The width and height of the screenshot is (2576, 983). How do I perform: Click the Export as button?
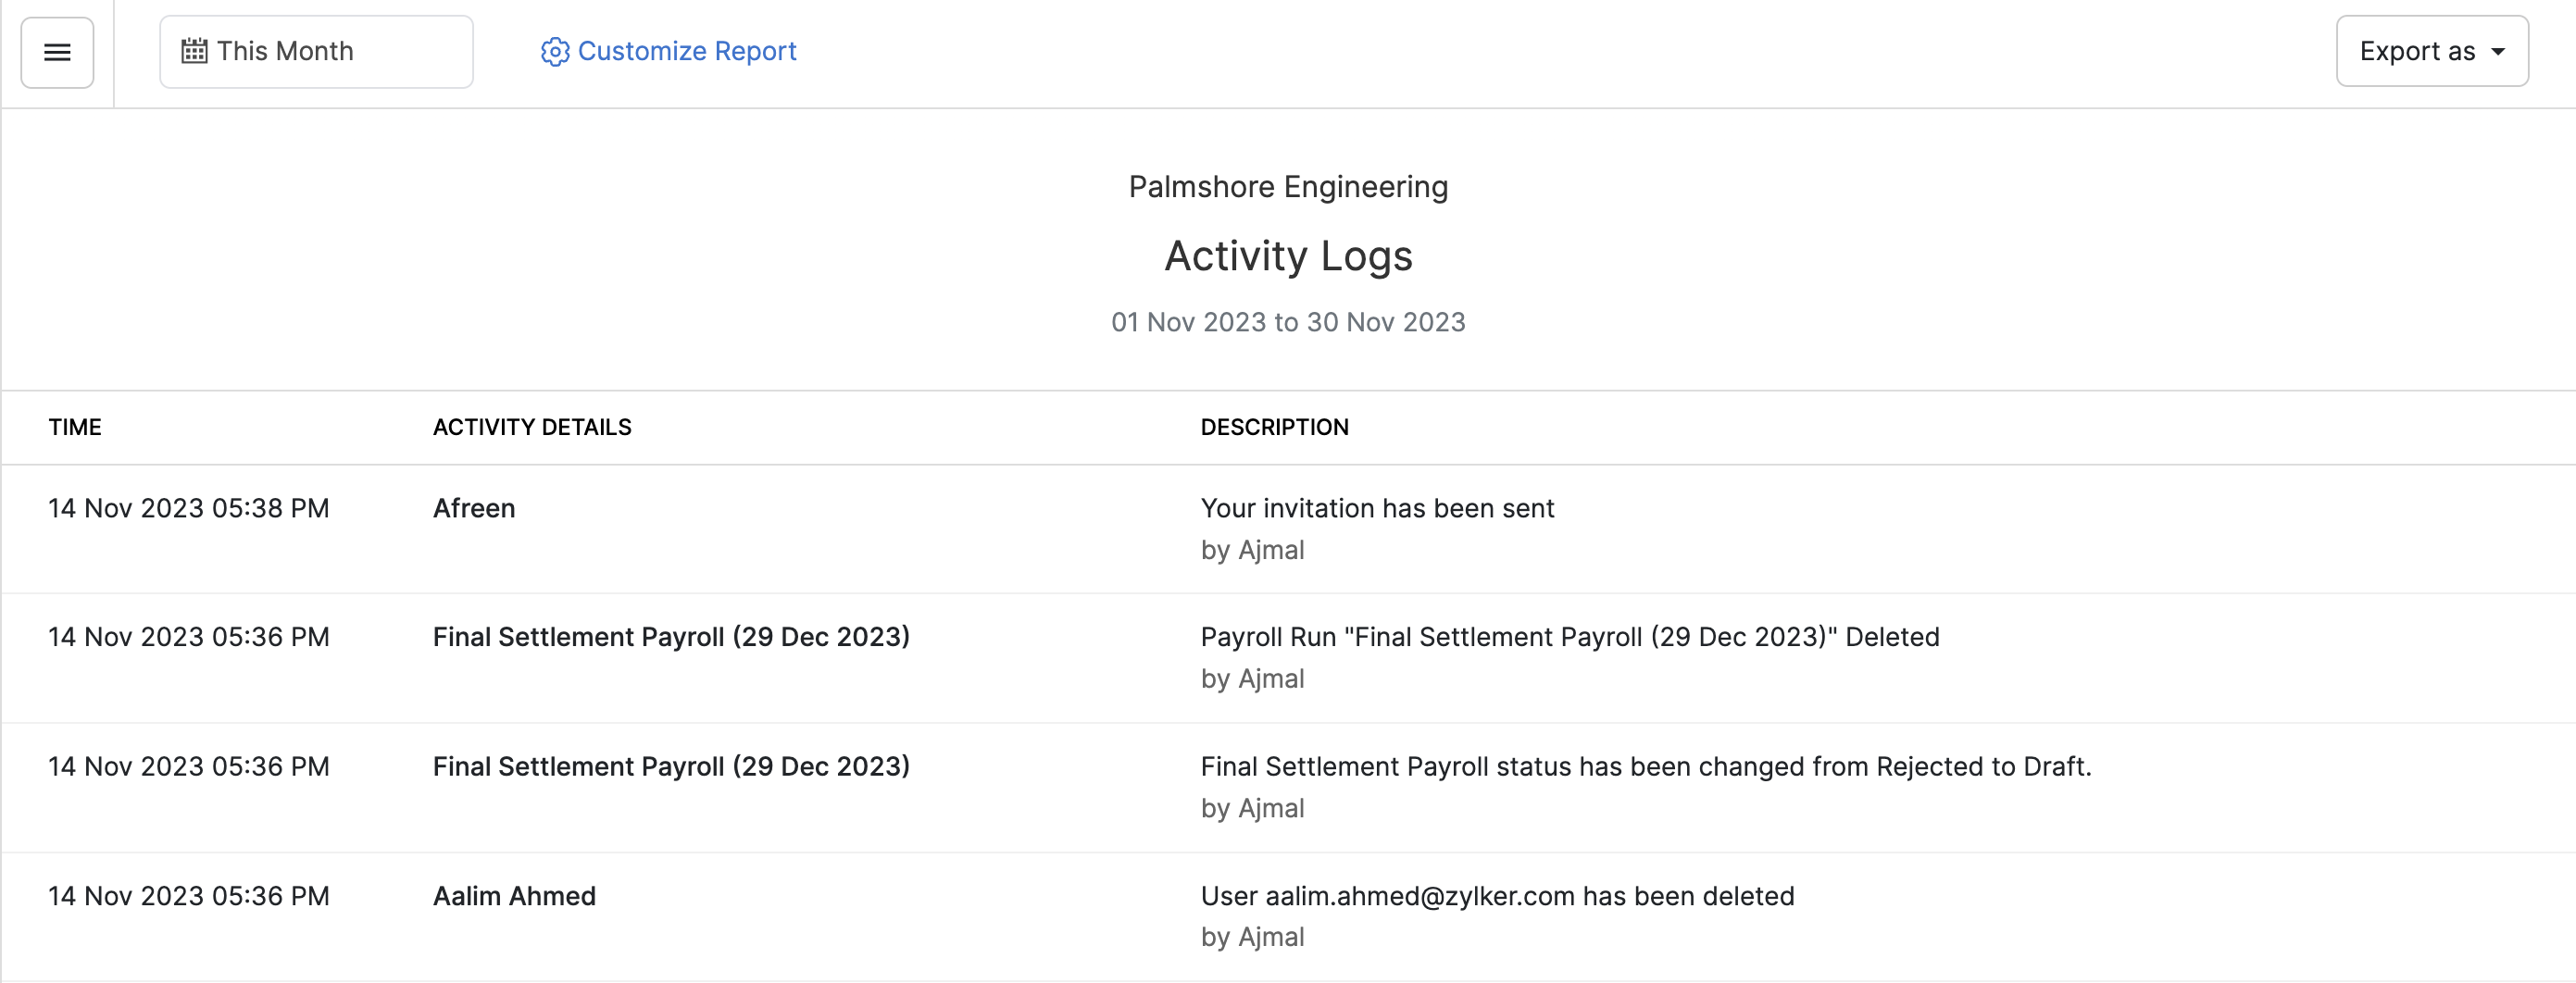click(x=2417, y=51)
